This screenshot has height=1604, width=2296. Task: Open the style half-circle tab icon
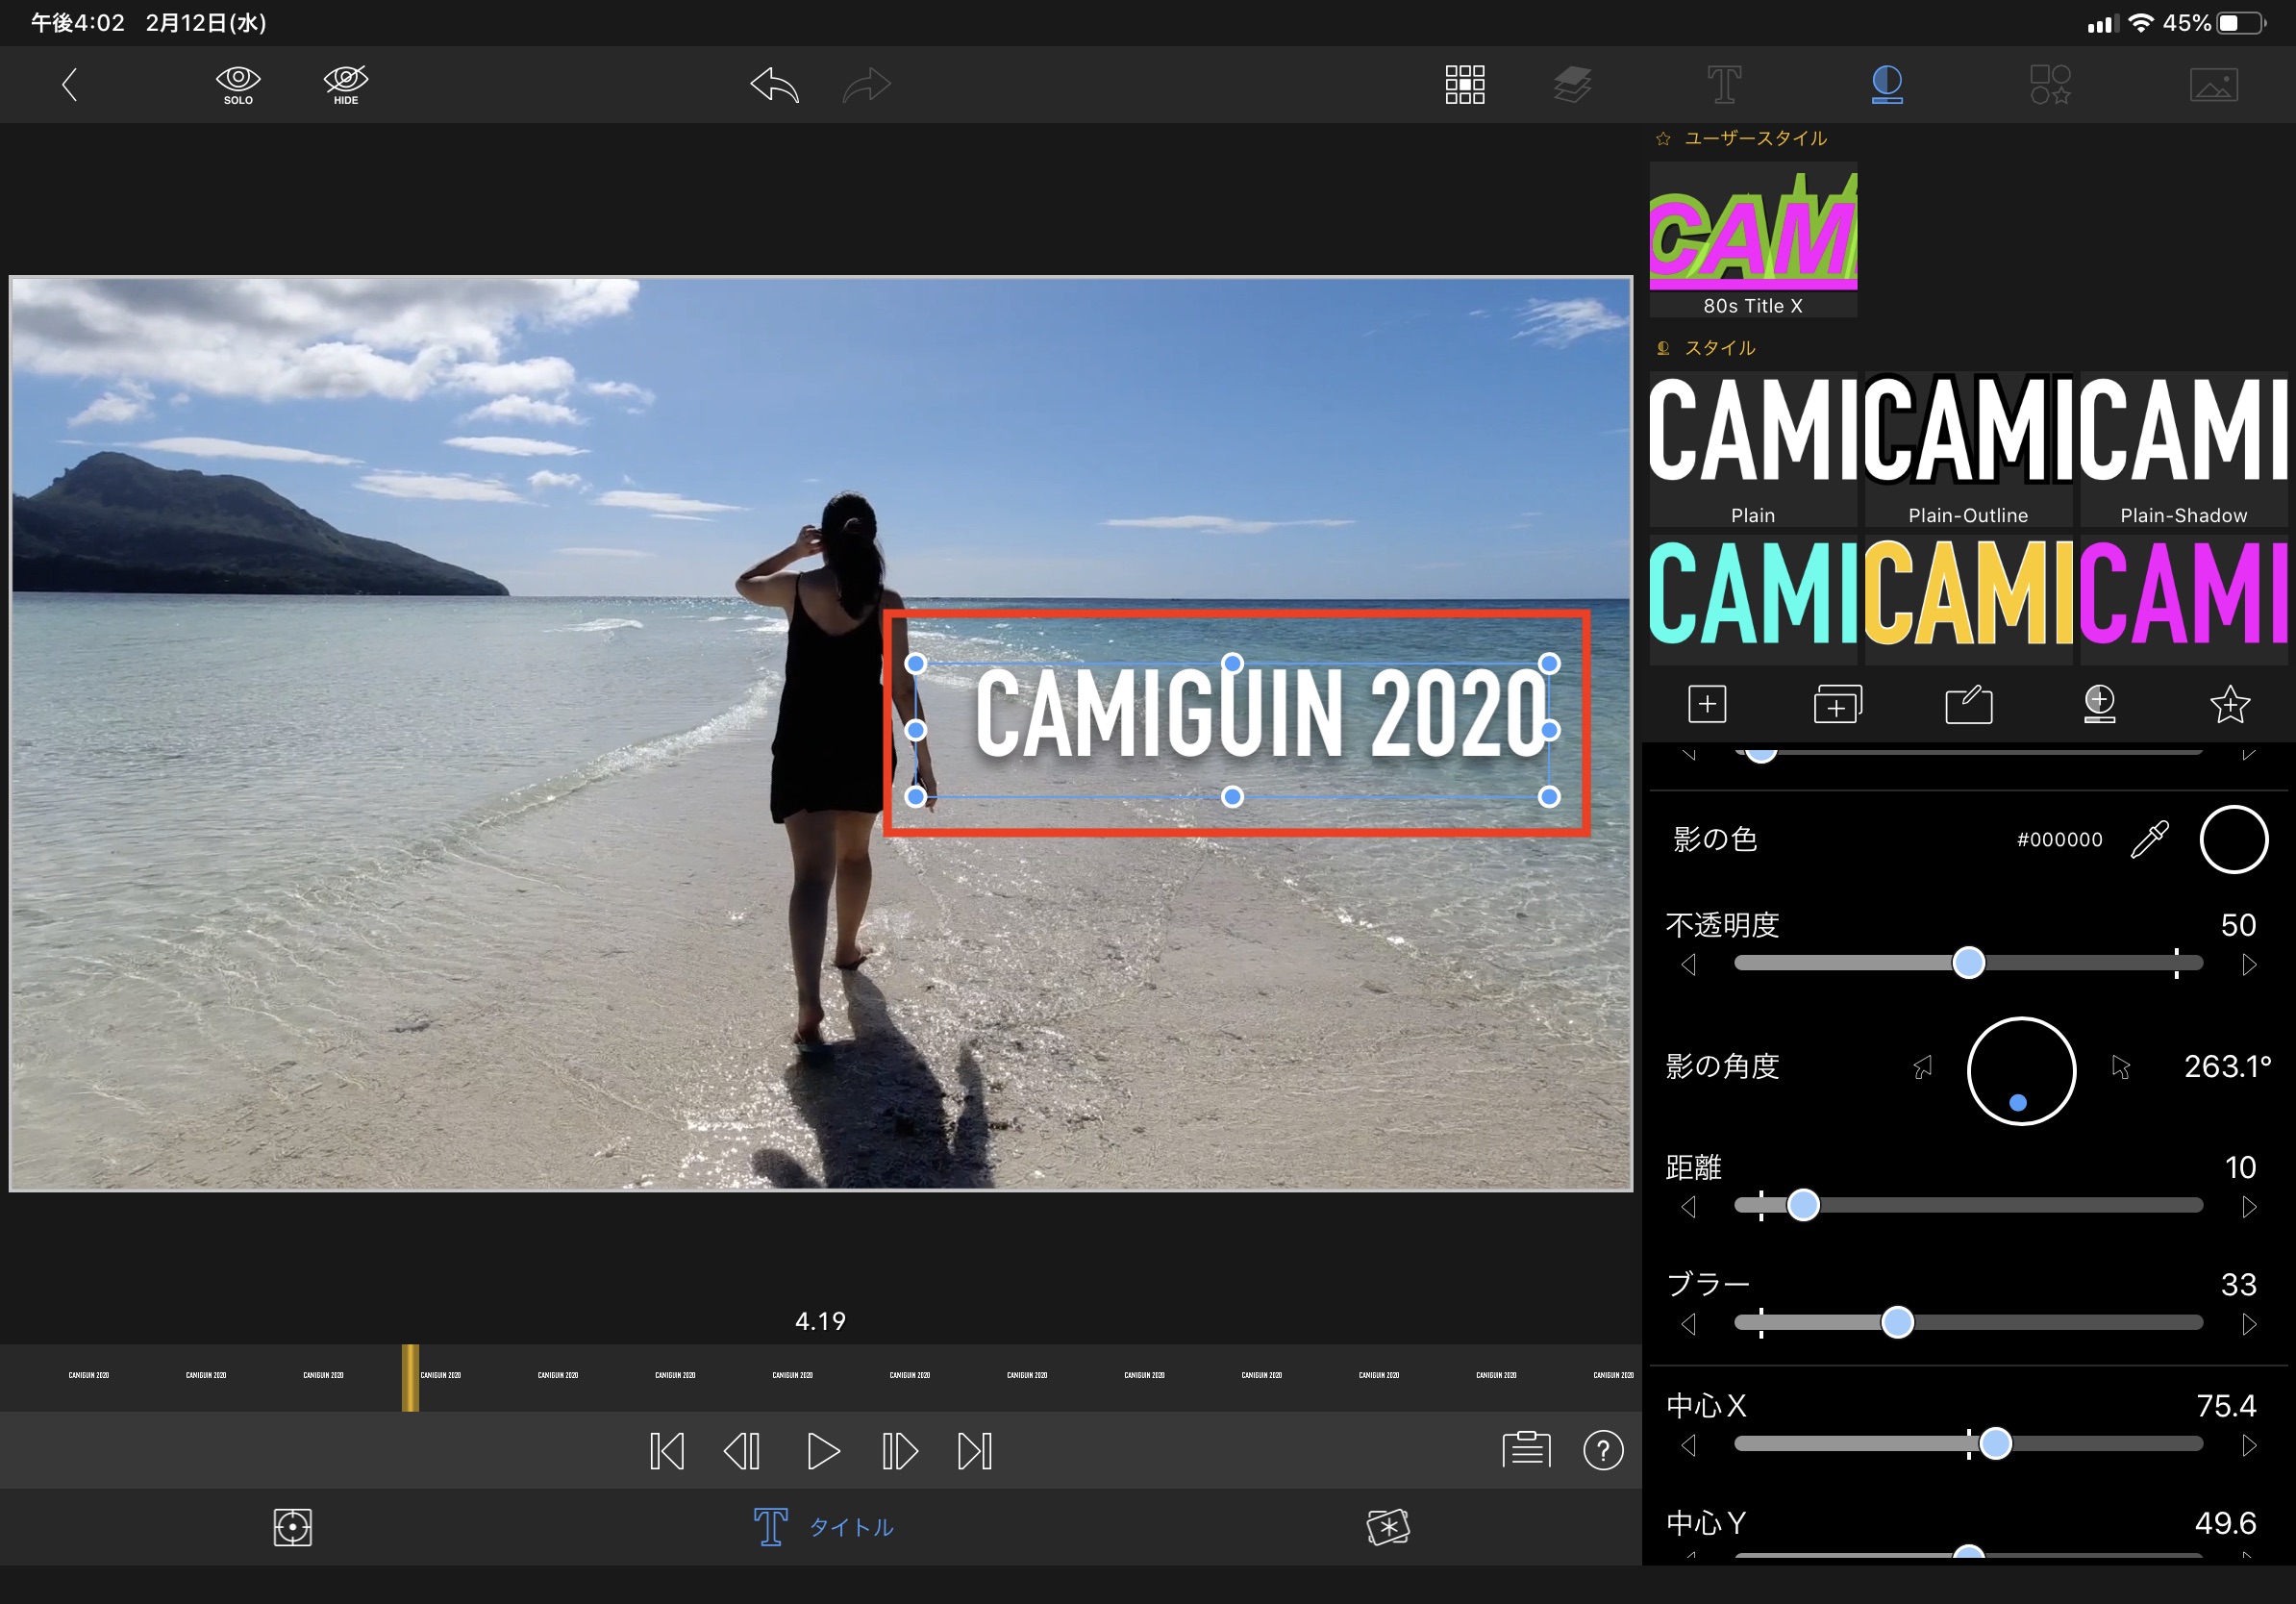(x=1886, y=85)
